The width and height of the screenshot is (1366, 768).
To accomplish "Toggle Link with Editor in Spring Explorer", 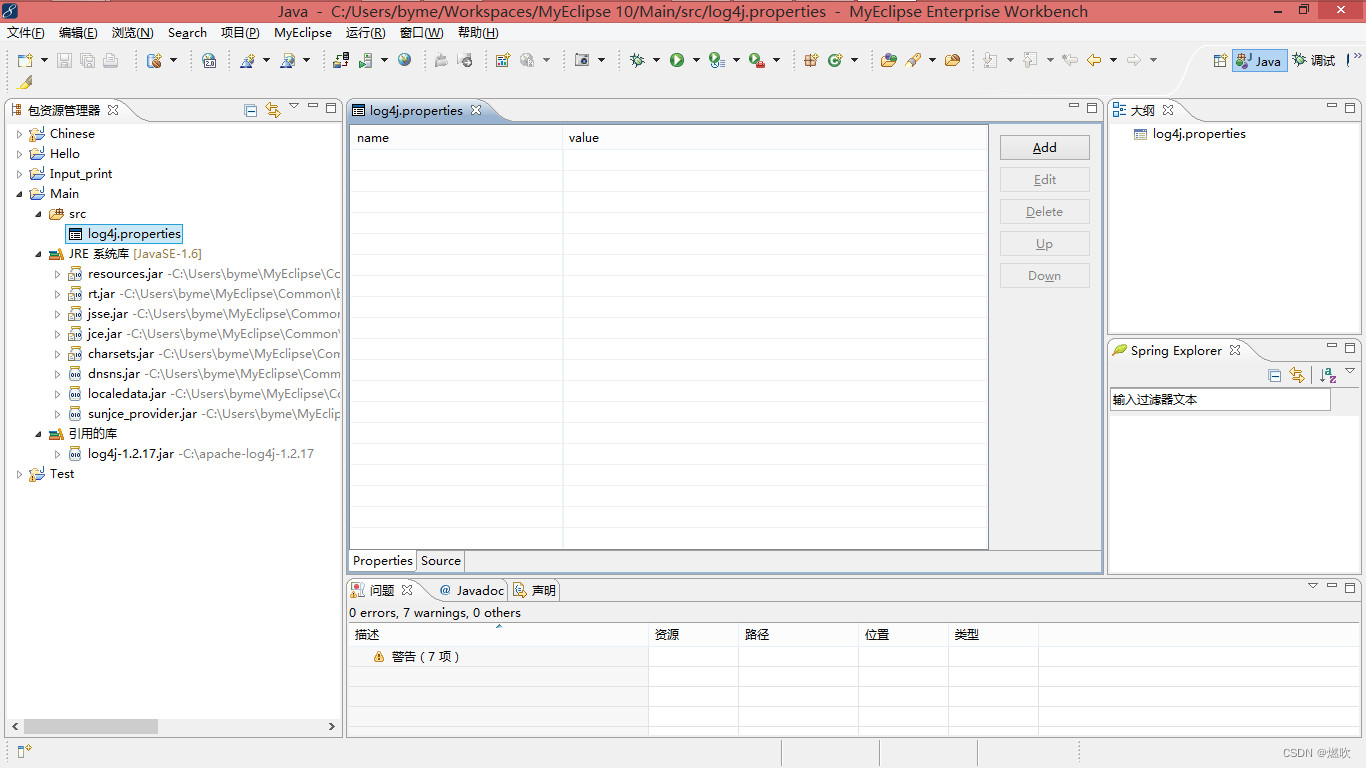I will (x=1297, y=375).
